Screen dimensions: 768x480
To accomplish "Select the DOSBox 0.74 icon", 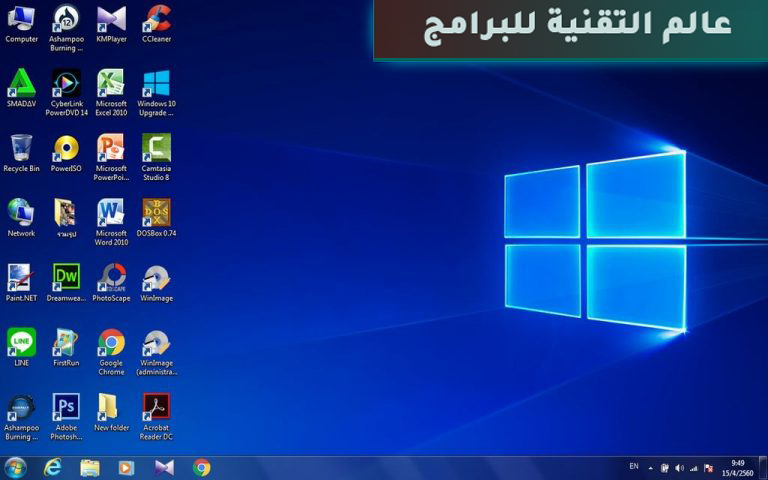I will point(156,218).
